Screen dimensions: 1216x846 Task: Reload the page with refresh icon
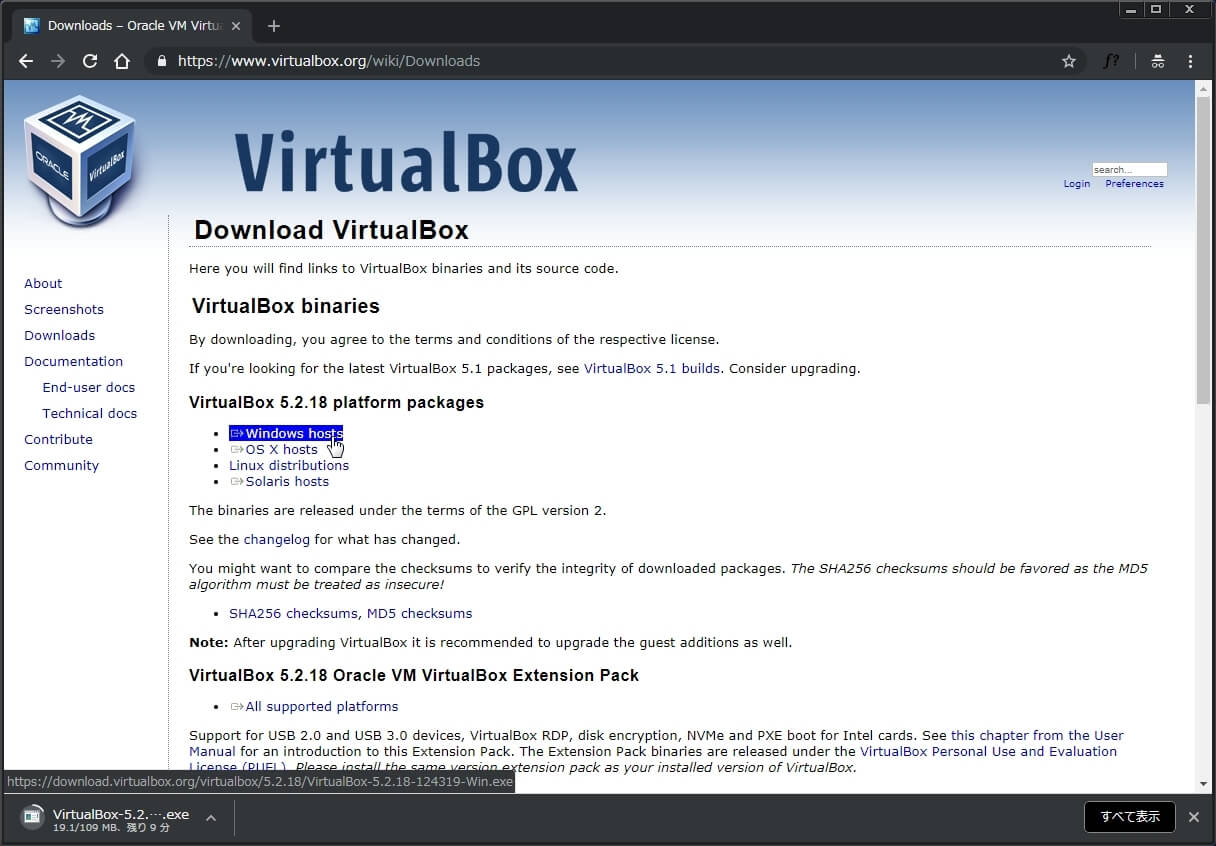[90, 61]
